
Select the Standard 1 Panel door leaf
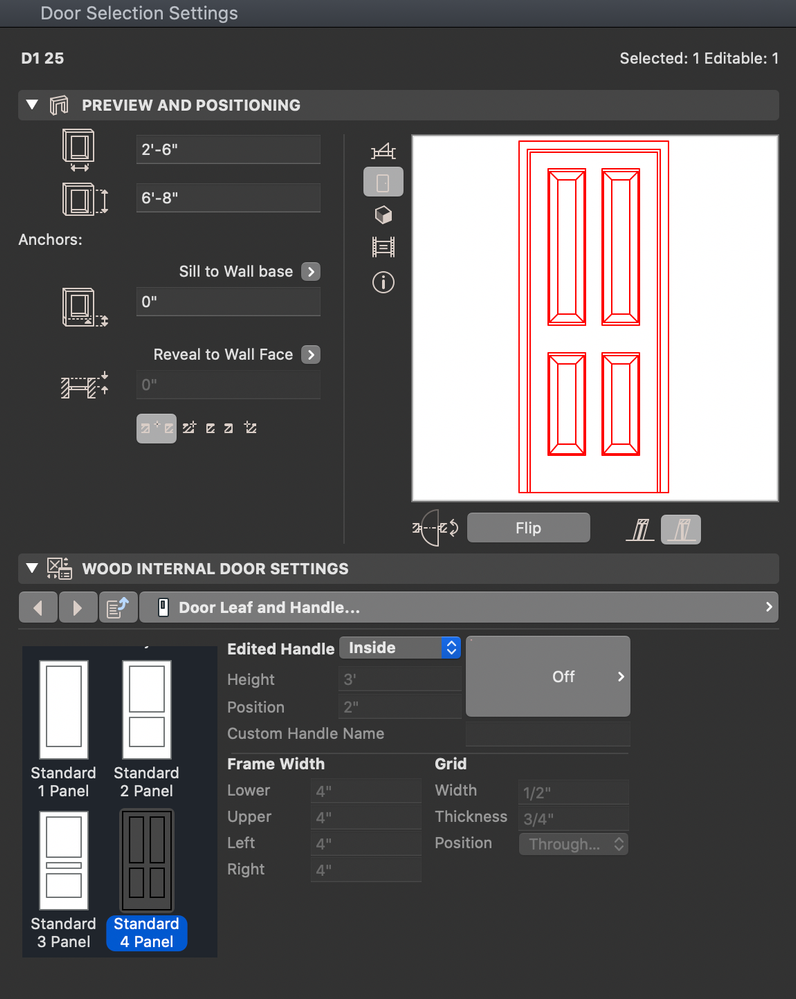[x=64, y=729]
